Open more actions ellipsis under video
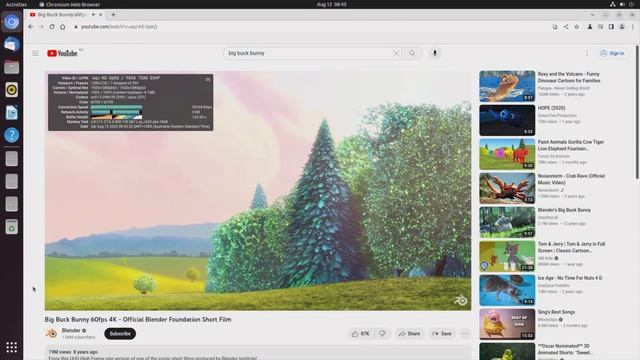Screen dimensions: 640x360 pos(465,333)
